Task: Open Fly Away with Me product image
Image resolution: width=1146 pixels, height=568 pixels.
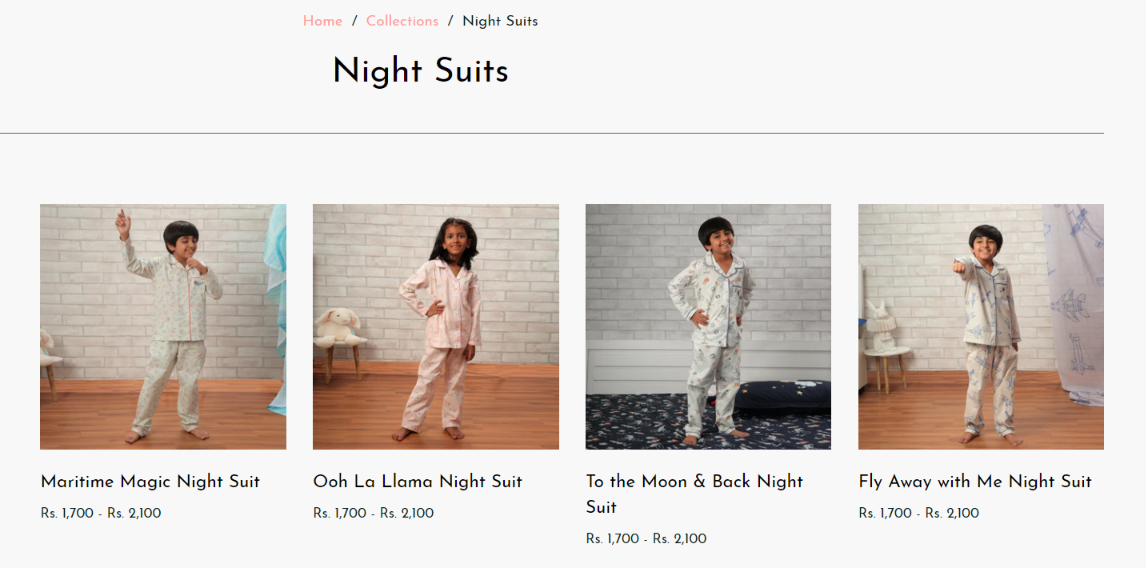Action: click(x=981, y=327)
